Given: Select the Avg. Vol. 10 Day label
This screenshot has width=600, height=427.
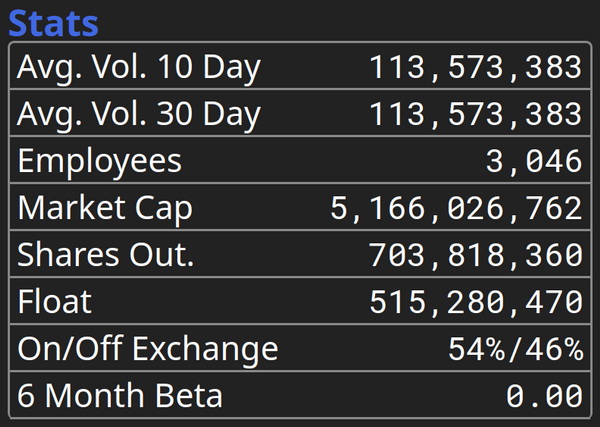Looking at the screenshot, I should pyautogui.click(x=138, y=67).
